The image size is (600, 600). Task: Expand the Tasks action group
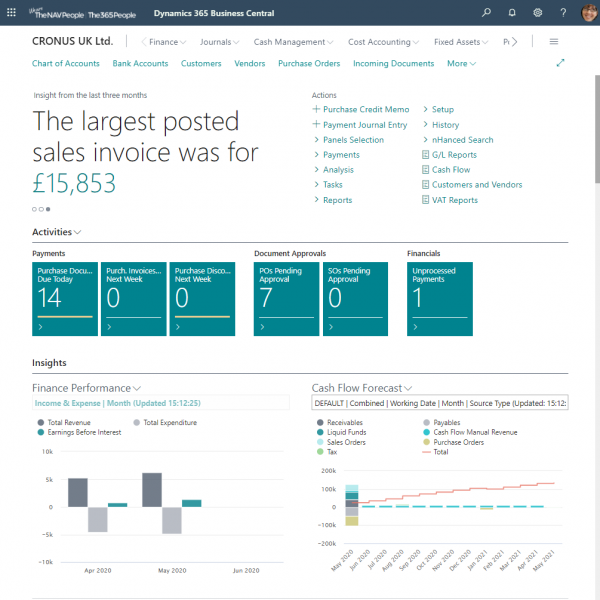pyautogui.click(x=328, y=184)
